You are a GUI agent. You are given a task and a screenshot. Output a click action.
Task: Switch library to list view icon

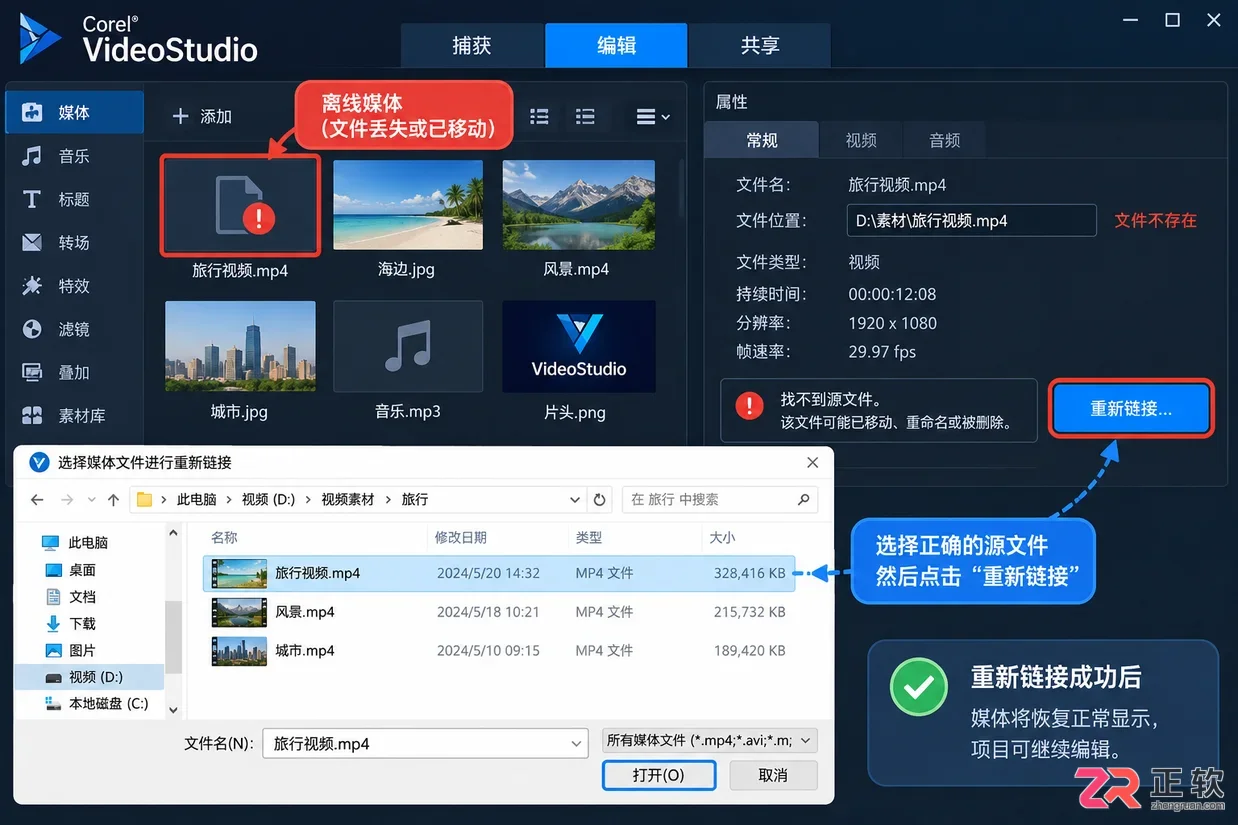coord(539,116)
